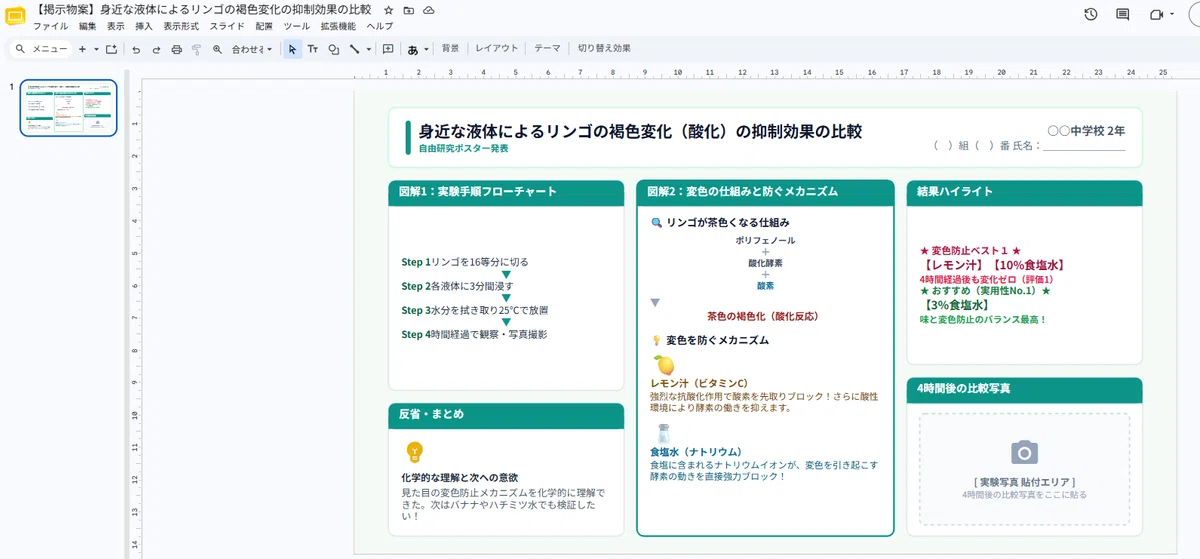Image resolution: width=1200 pixels, height=559 pixels.
Task: Click the lemon emoji icon
Action: 663,365
